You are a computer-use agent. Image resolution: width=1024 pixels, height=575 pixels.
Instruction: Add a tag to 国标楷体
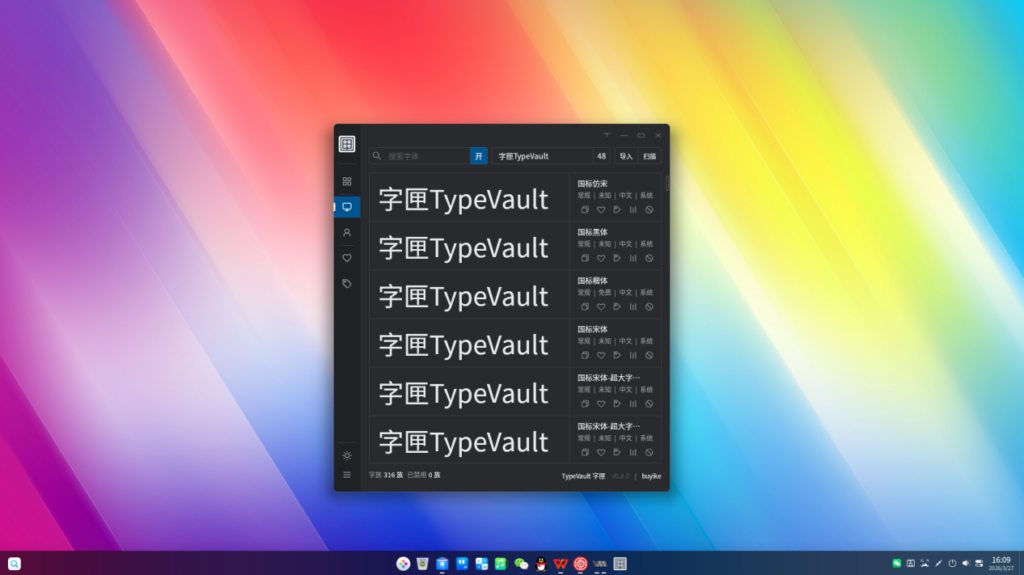pos(616,306)
